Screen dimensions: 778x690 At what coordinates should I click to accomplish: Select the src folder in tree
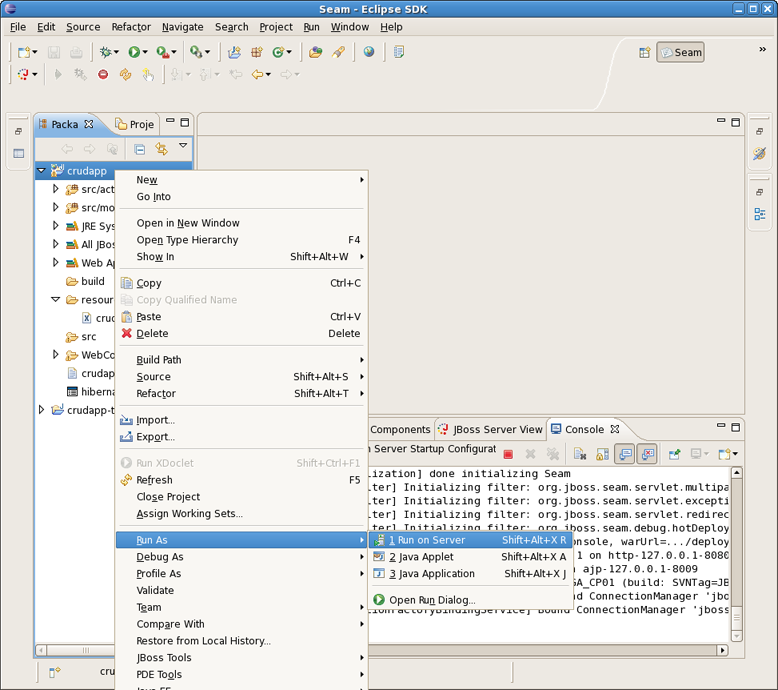tap(81, 336)
